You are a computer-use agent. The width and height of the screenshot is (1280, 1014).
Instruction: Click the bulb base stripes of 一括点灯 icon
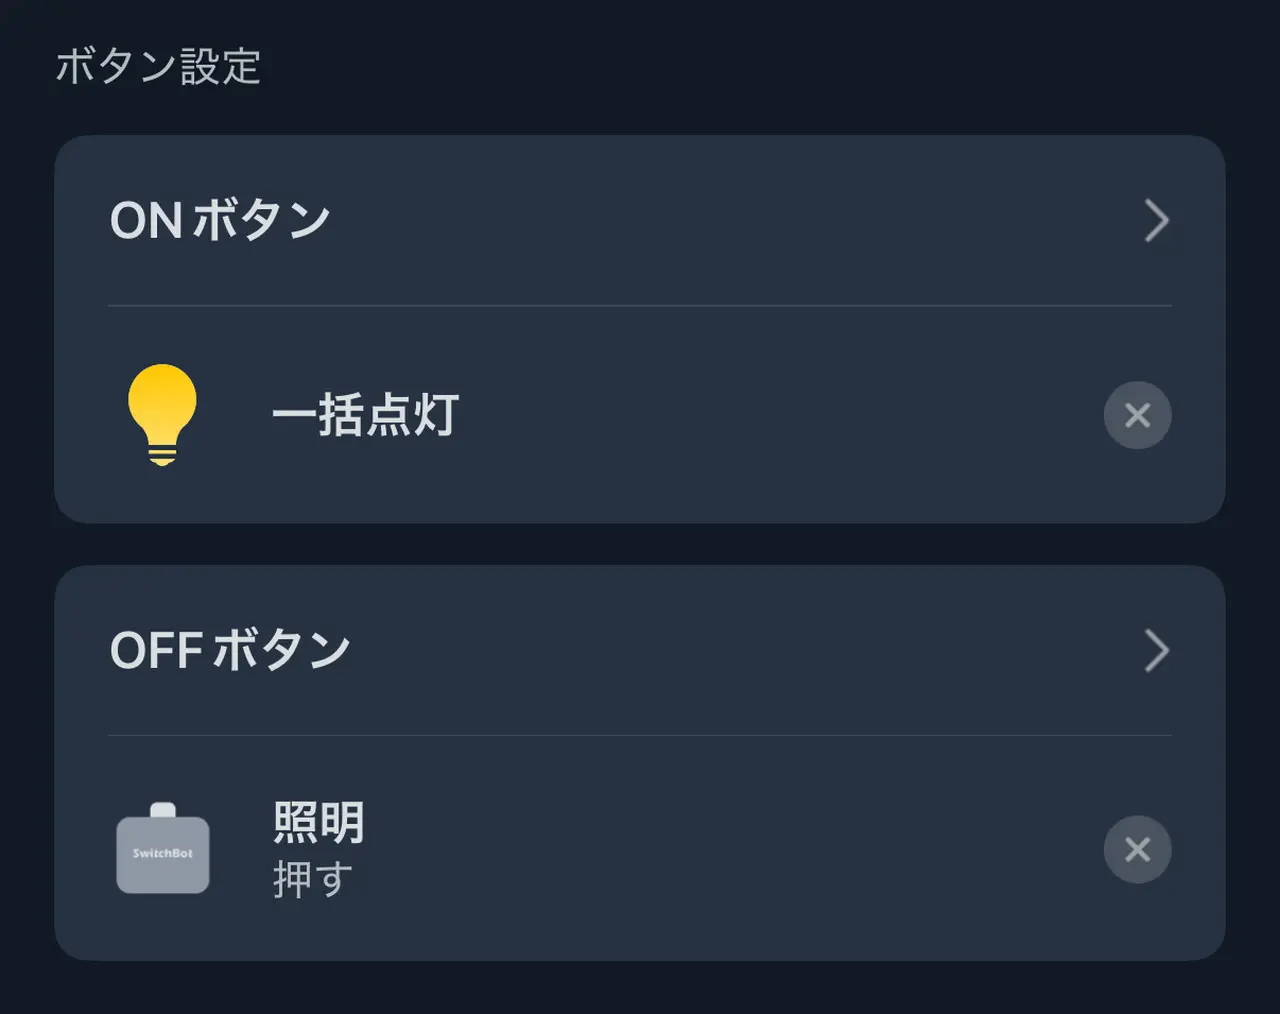click(x=162, y=455)
